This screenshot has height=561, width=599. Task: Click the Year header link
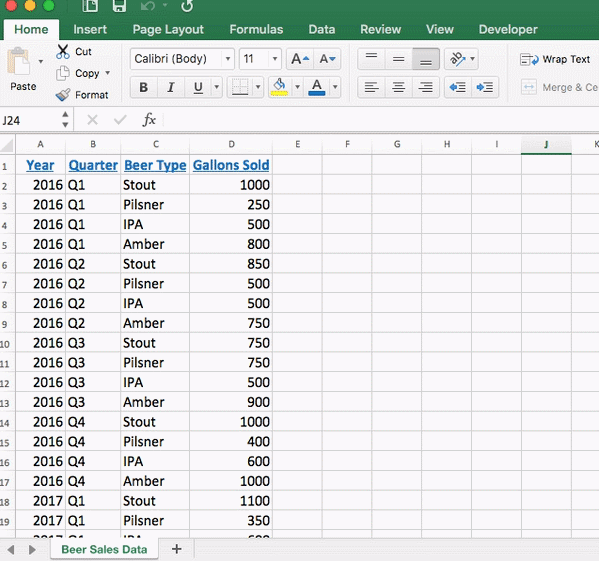40,165
